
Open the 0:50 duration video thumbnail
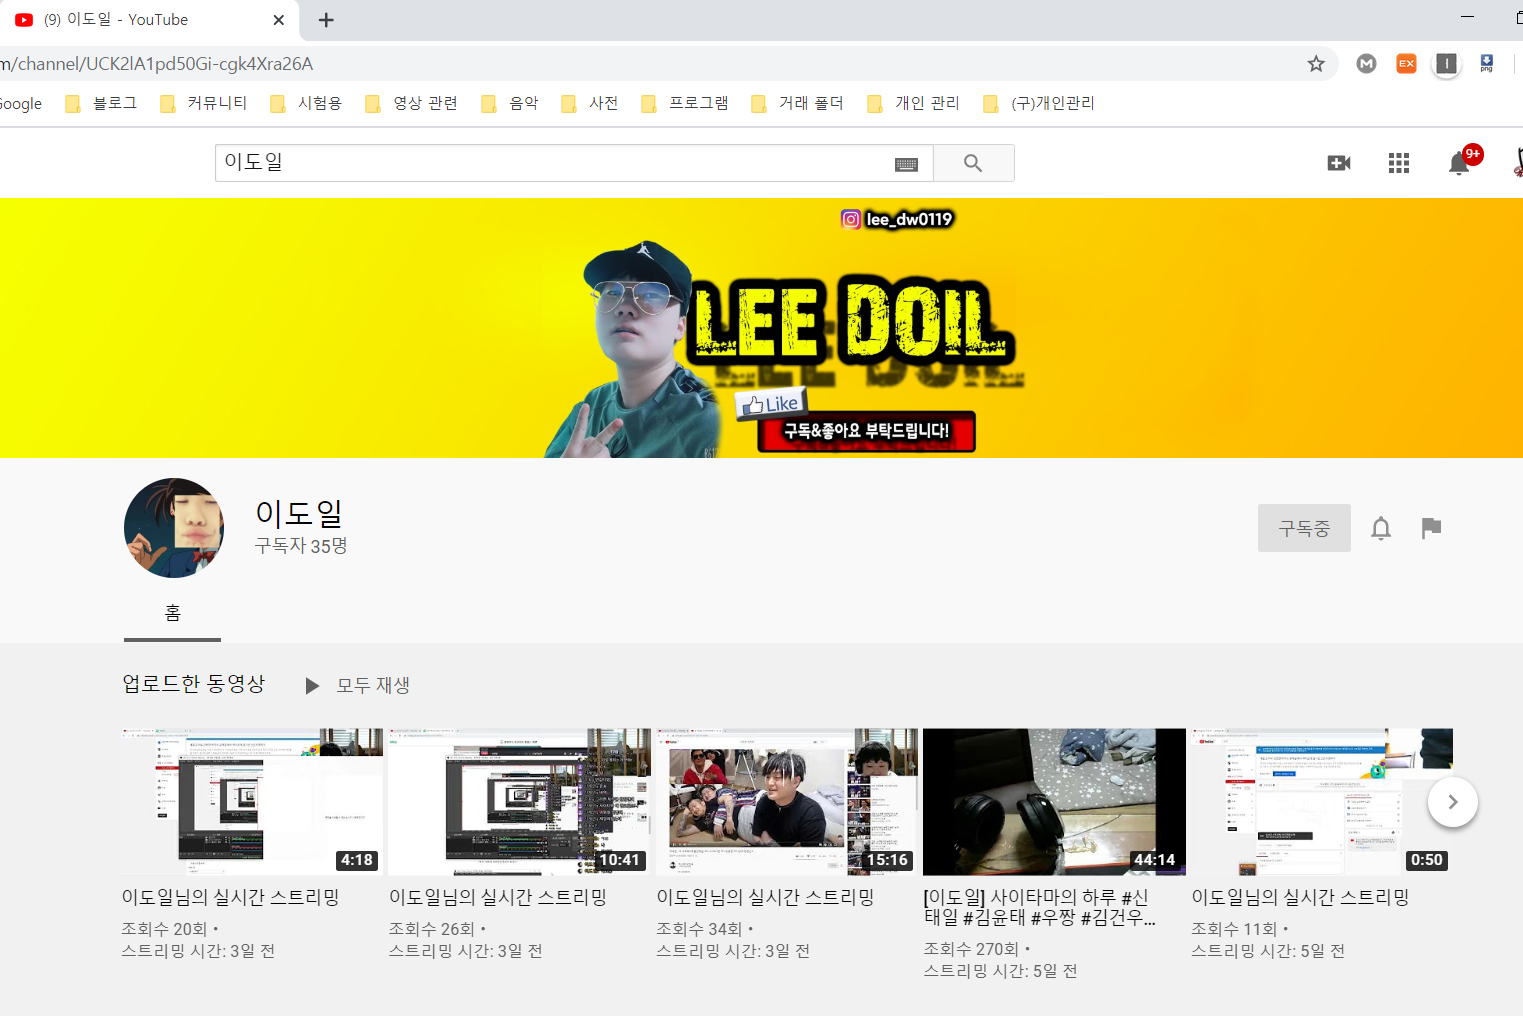click(x=1322, y=802)
